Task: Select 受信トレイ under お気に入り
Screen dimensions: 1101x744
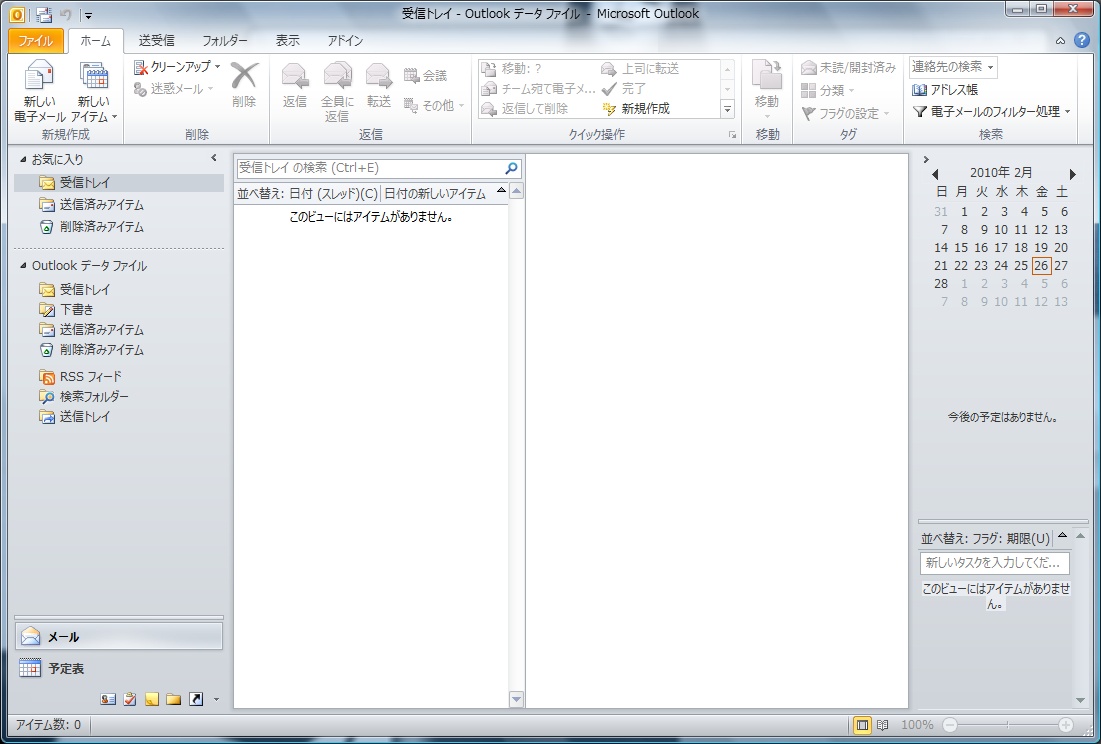Action: [119, 182]
